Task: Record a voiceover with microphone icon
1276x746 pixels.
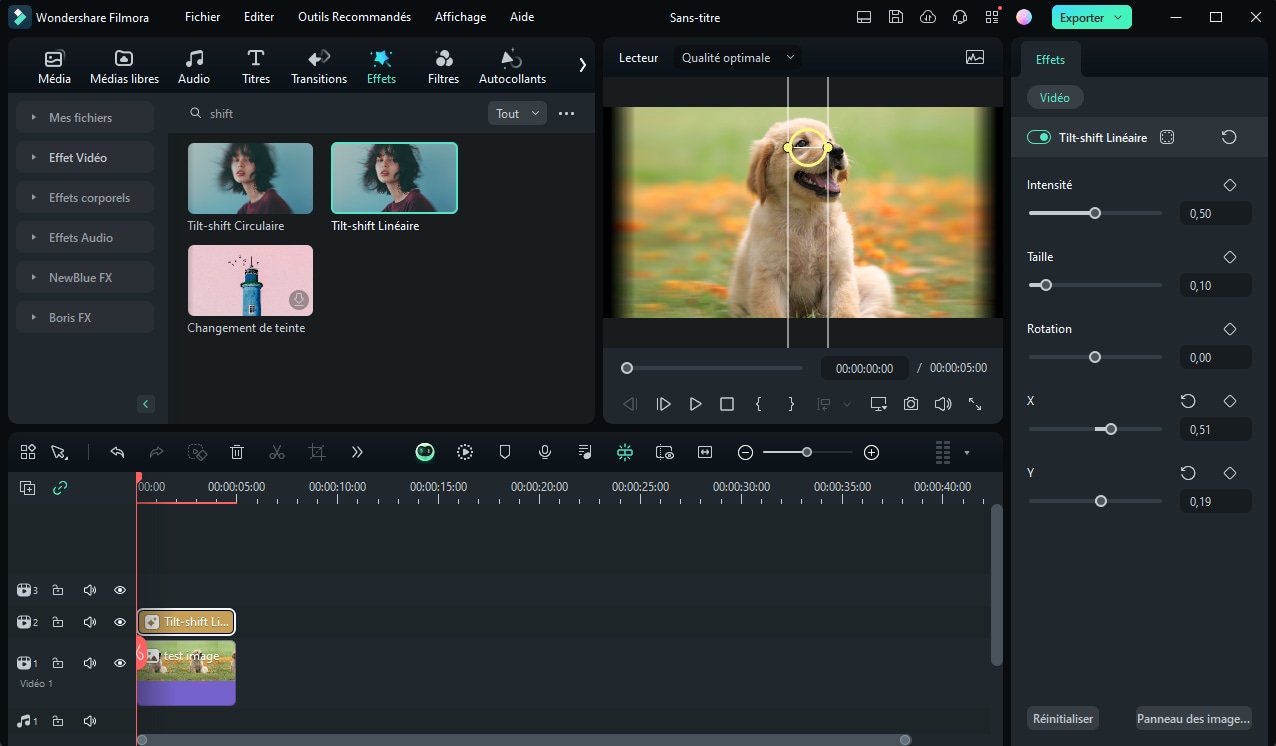Action: coord(545,452)
